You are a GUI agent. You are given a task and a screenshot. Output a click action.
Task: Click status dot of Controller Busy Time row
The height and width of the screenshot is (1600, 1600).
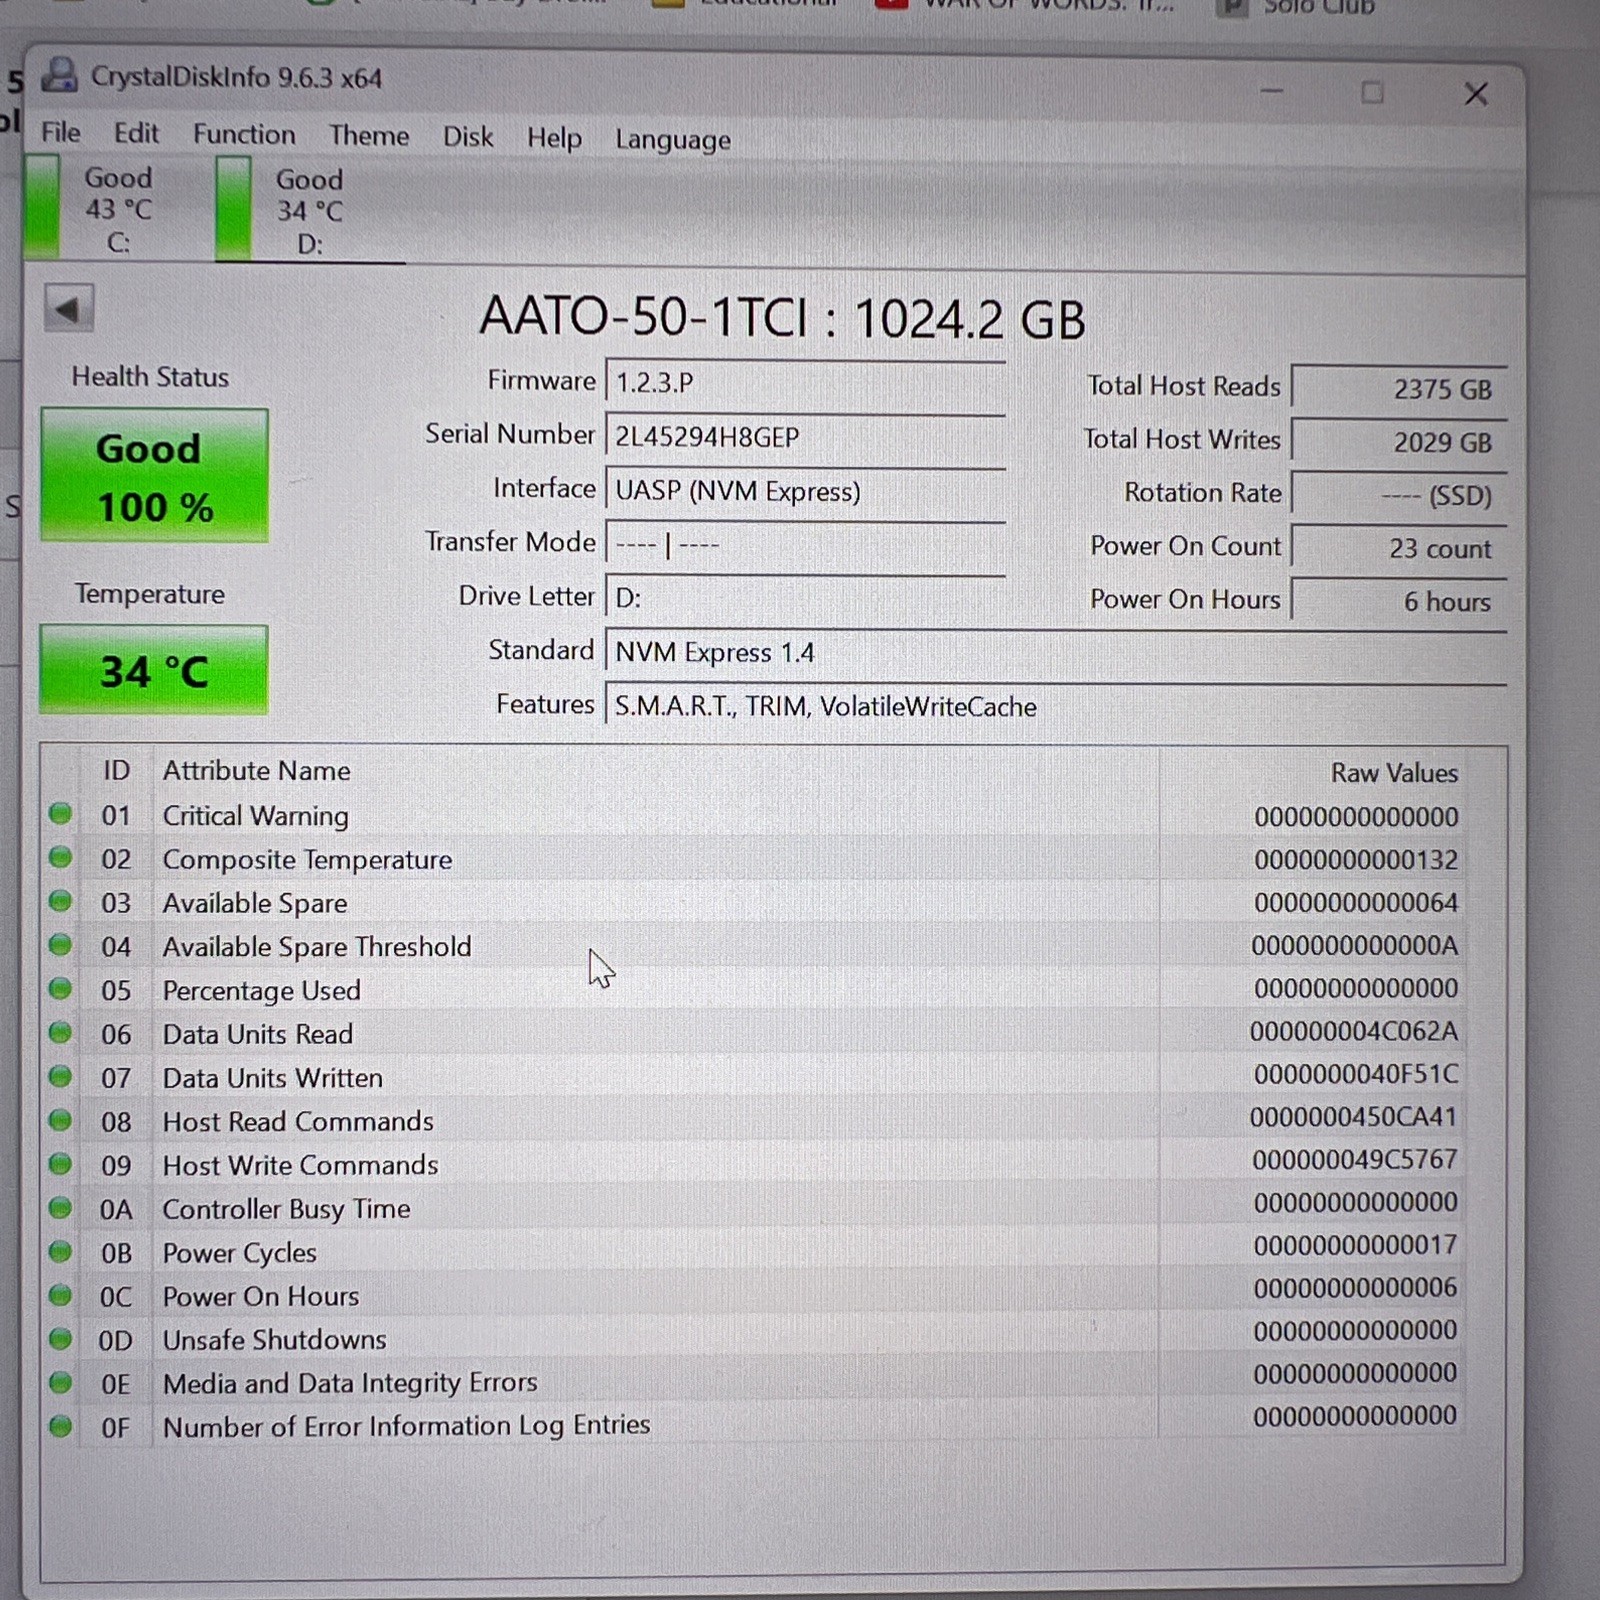tap(60, 1208)
